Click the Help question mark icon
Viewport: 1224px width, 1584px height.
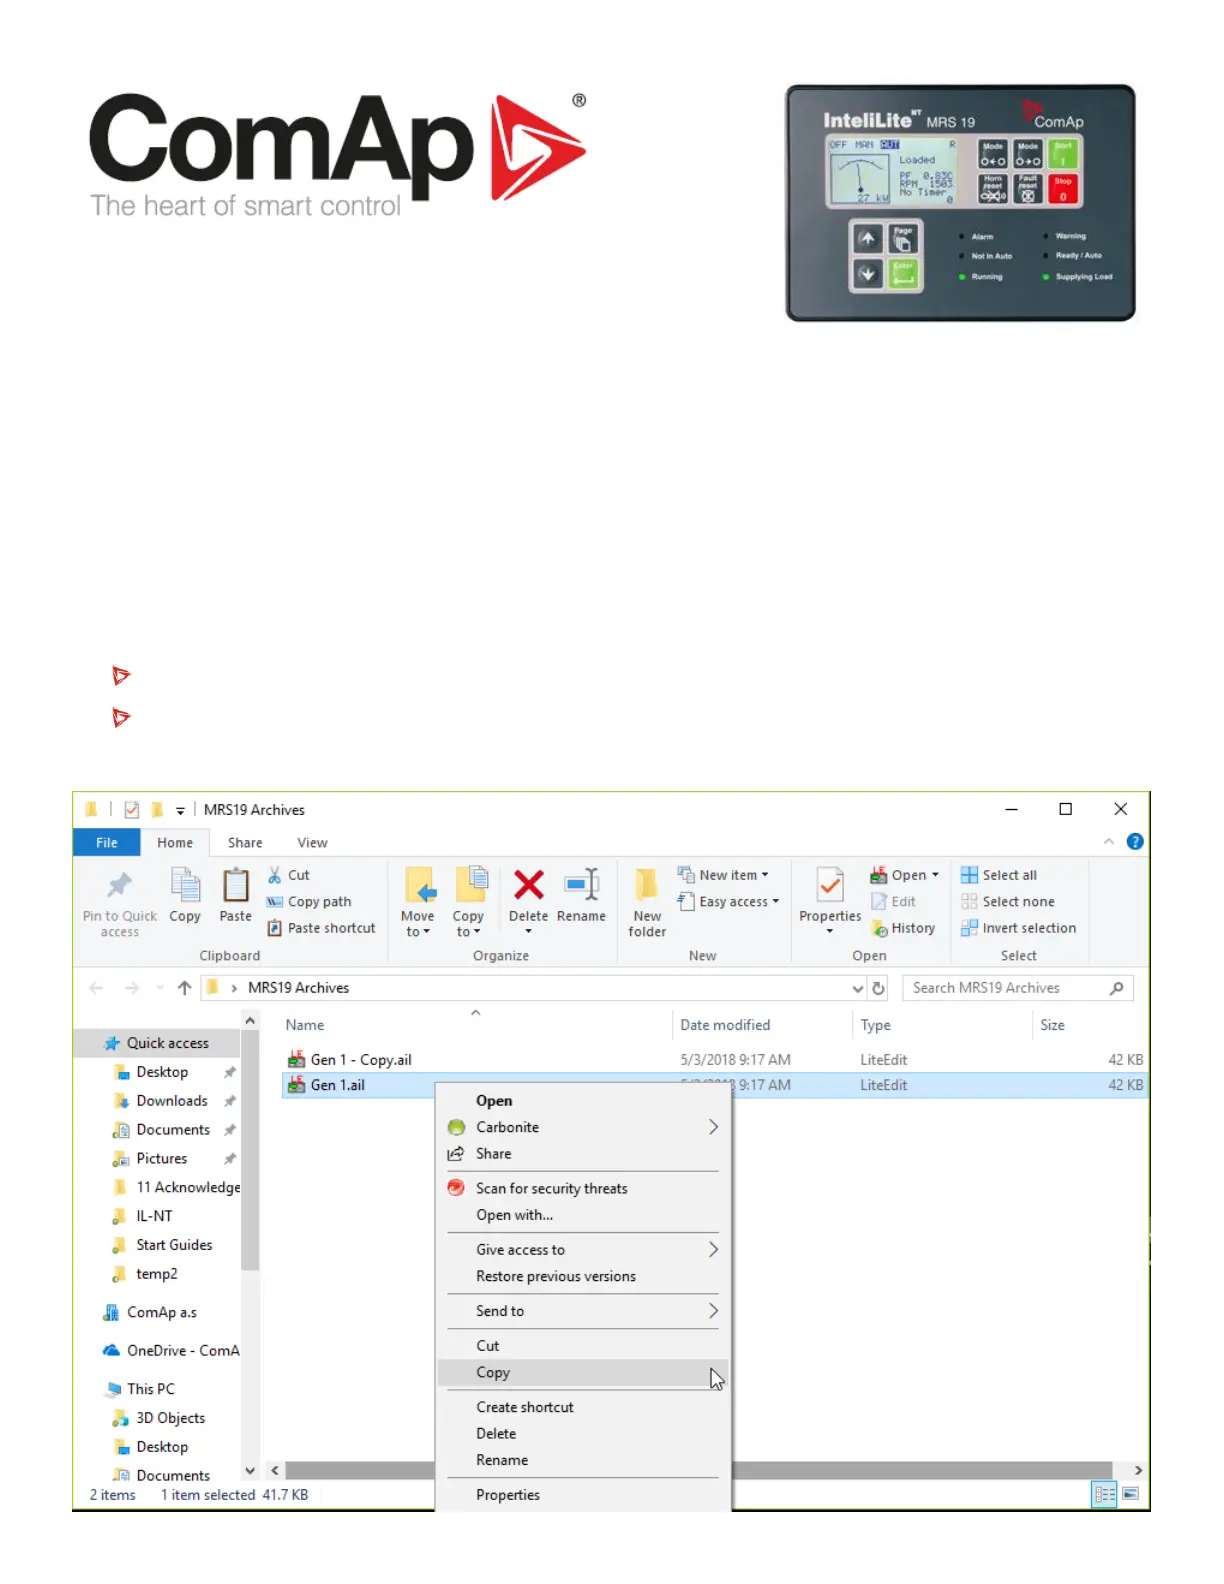tap(1135, 842)
